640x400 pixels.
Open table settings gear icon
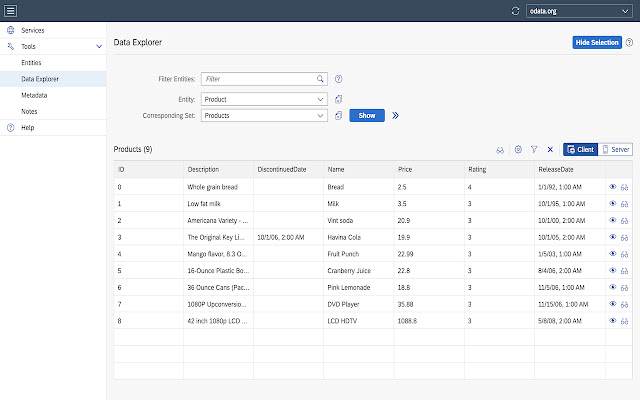coord(518,149)
